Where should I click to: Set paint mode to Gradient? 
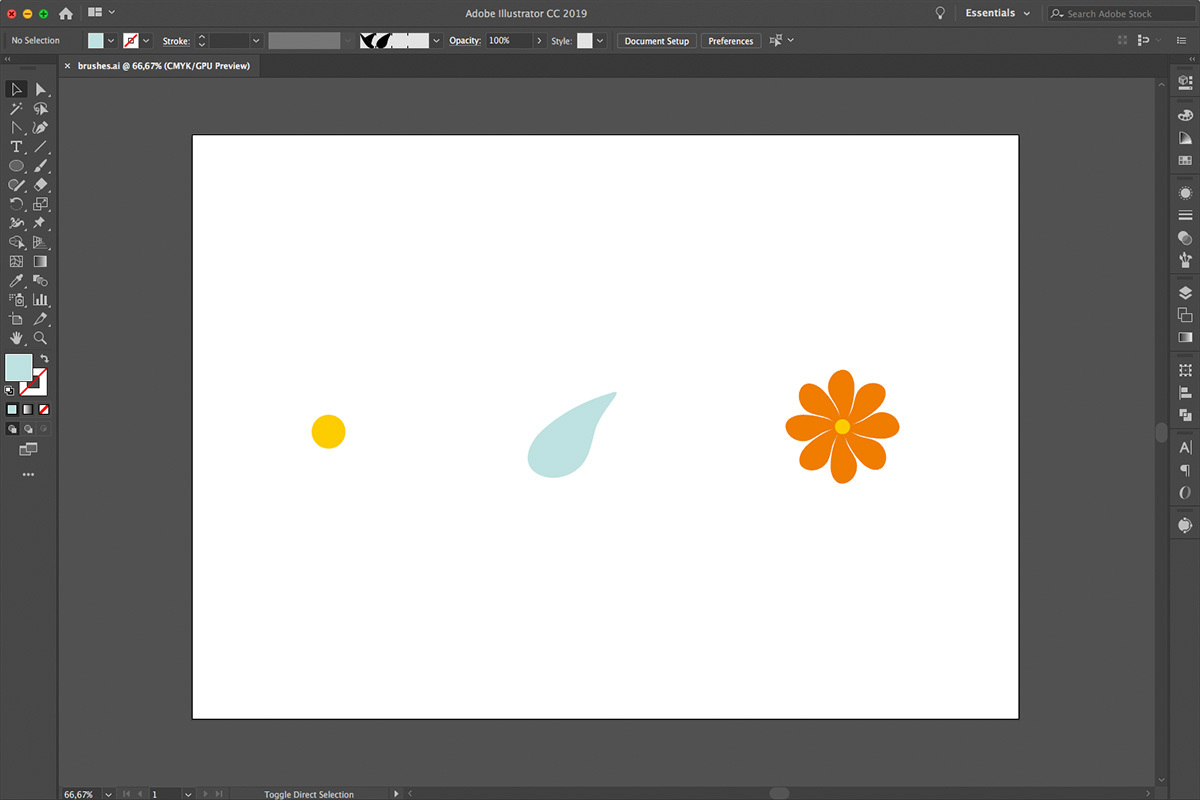28,409
